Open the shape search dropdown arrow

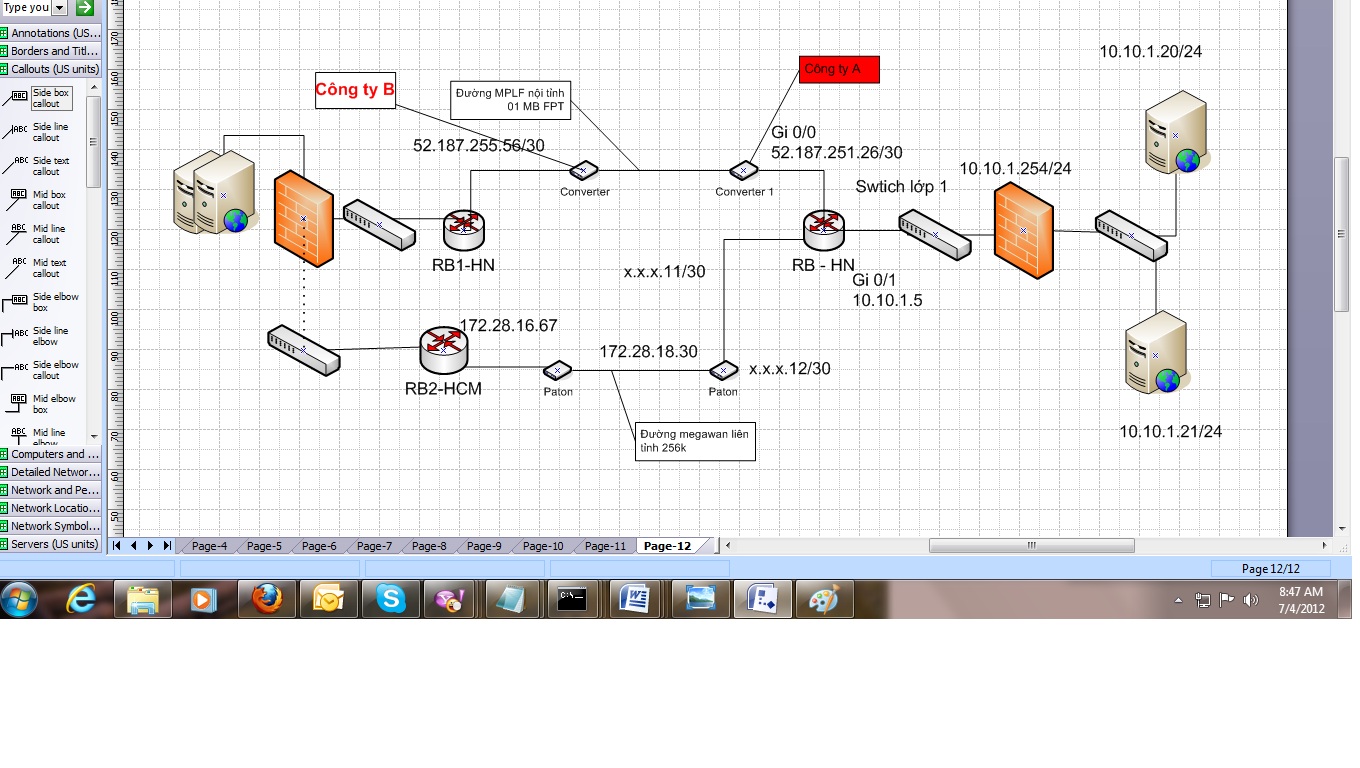pyautogui.click(x=59, y=8)
